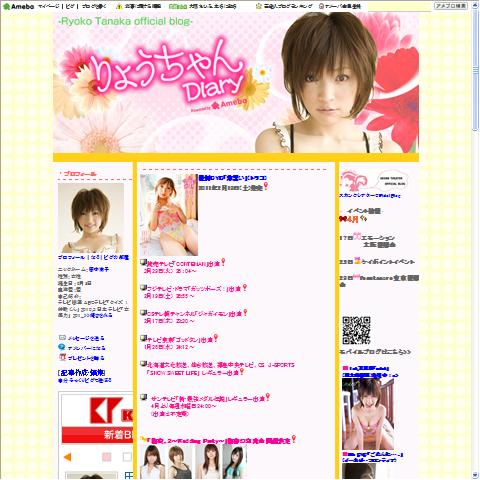Open マイページ link in top bar
The image size is (480, 480).
click(49, 6)
